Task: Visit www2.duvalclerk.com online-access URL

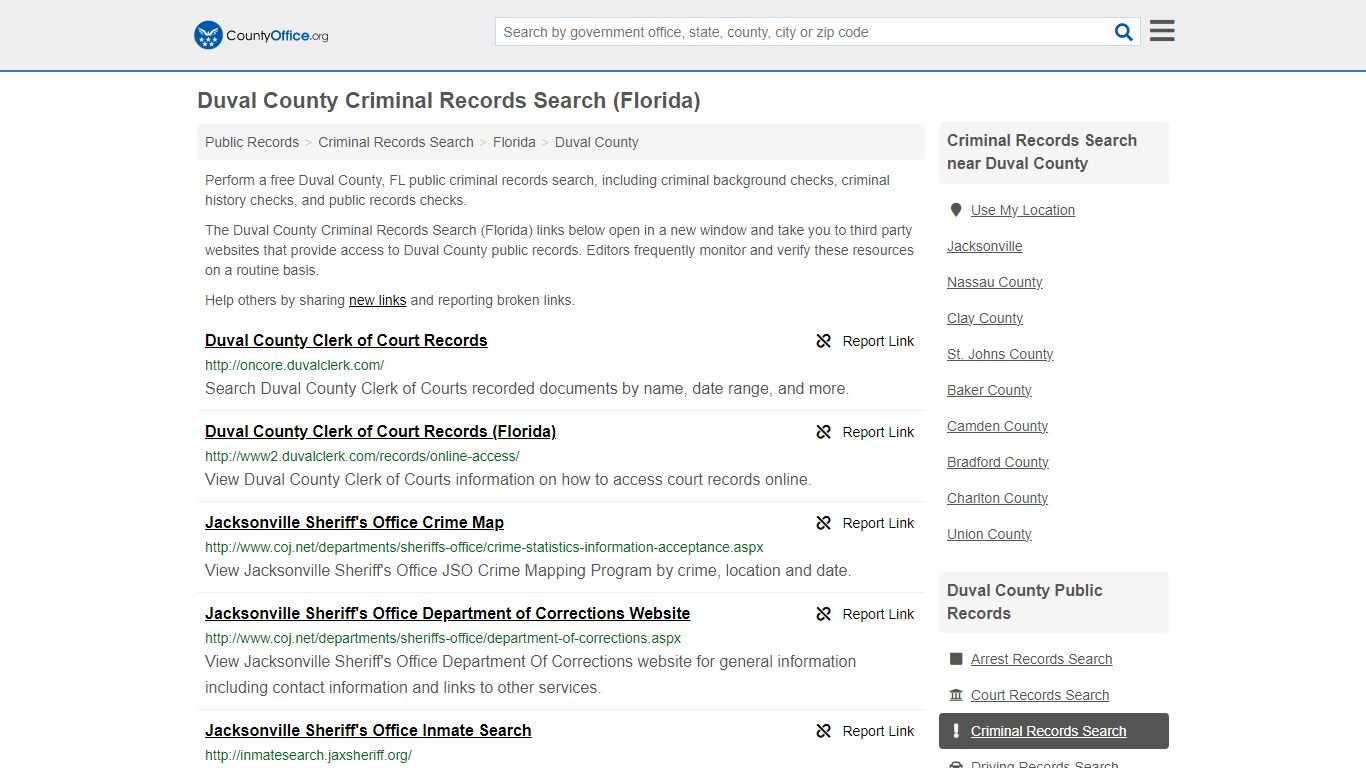Action: [x=362, y=456]
